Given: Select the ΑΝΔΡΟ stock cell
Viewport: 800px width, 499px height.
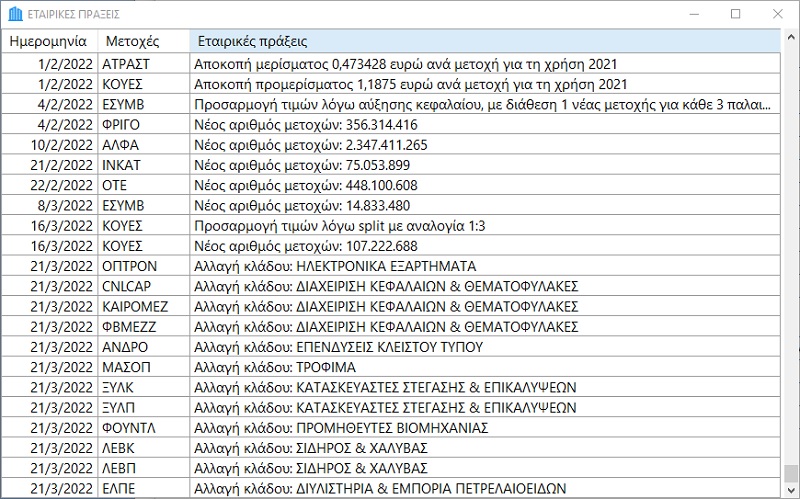Looking at the screenshot, I should pyautogui.click(x=143, y=347).
